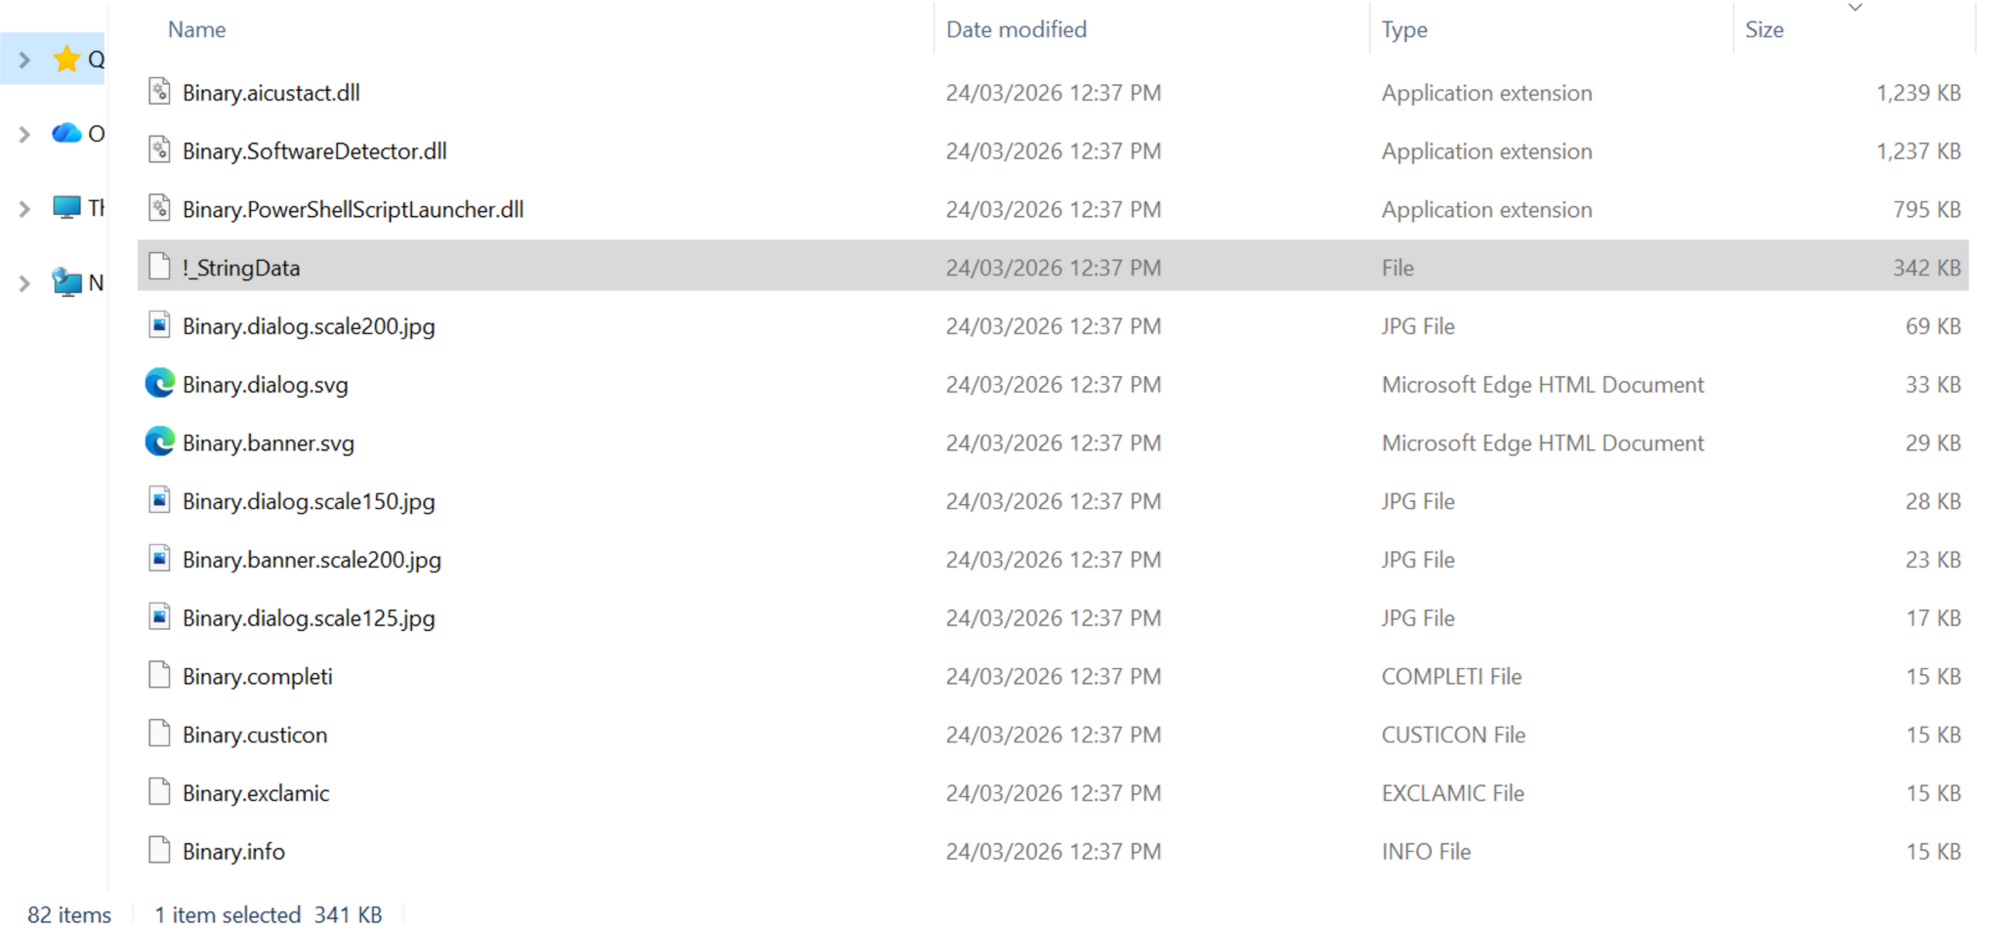Screen dimensions: 2000x929
Task: Click the blank file icon for Binary.info
Action: (159, 851)
